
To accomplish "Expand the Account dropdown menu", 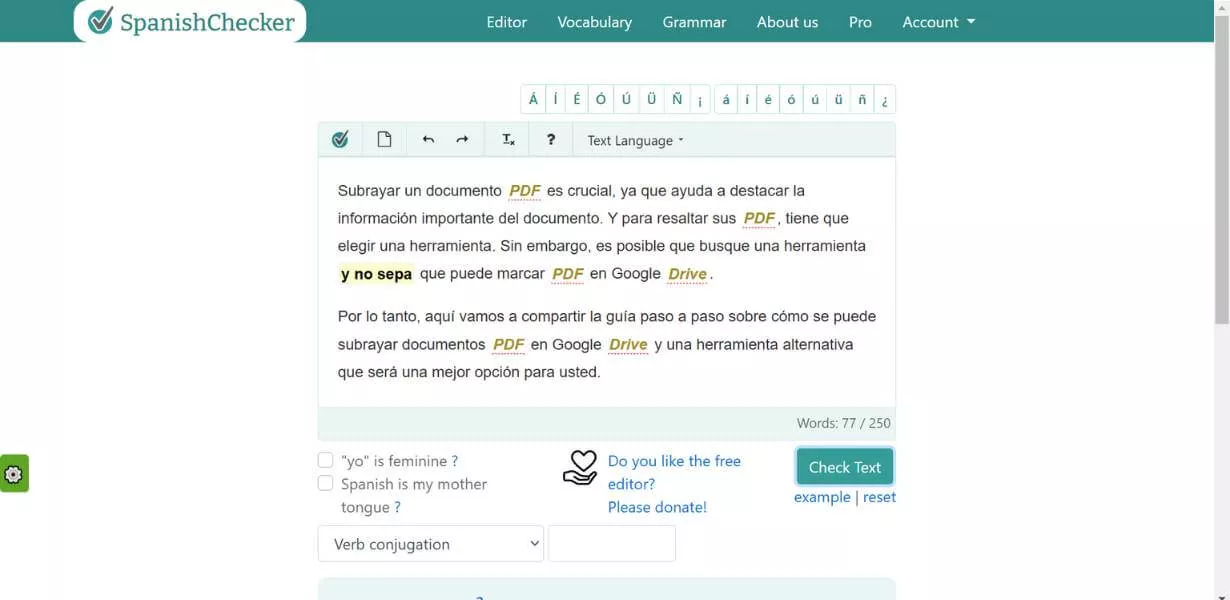I will coord(937,21).
